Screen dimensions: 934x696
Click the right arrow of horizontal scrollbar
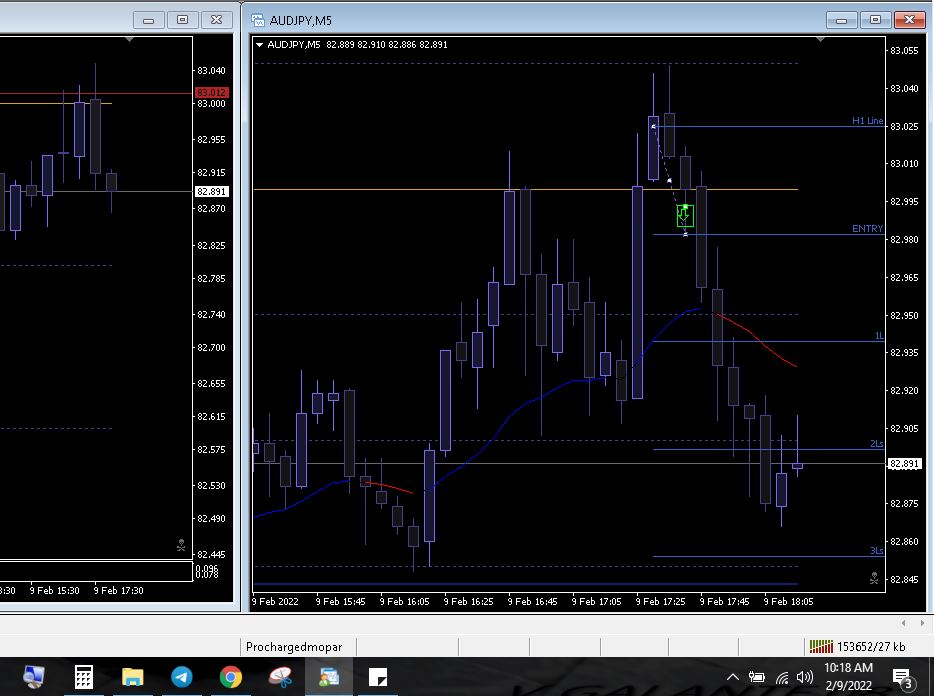(920, 623)
